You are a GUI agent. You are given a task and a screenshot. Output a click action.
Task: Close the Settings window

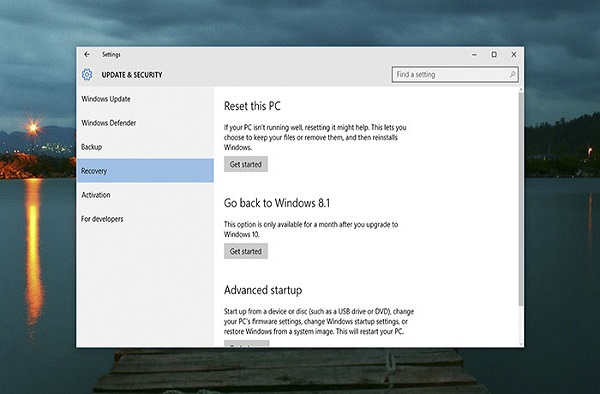(514, 54)
